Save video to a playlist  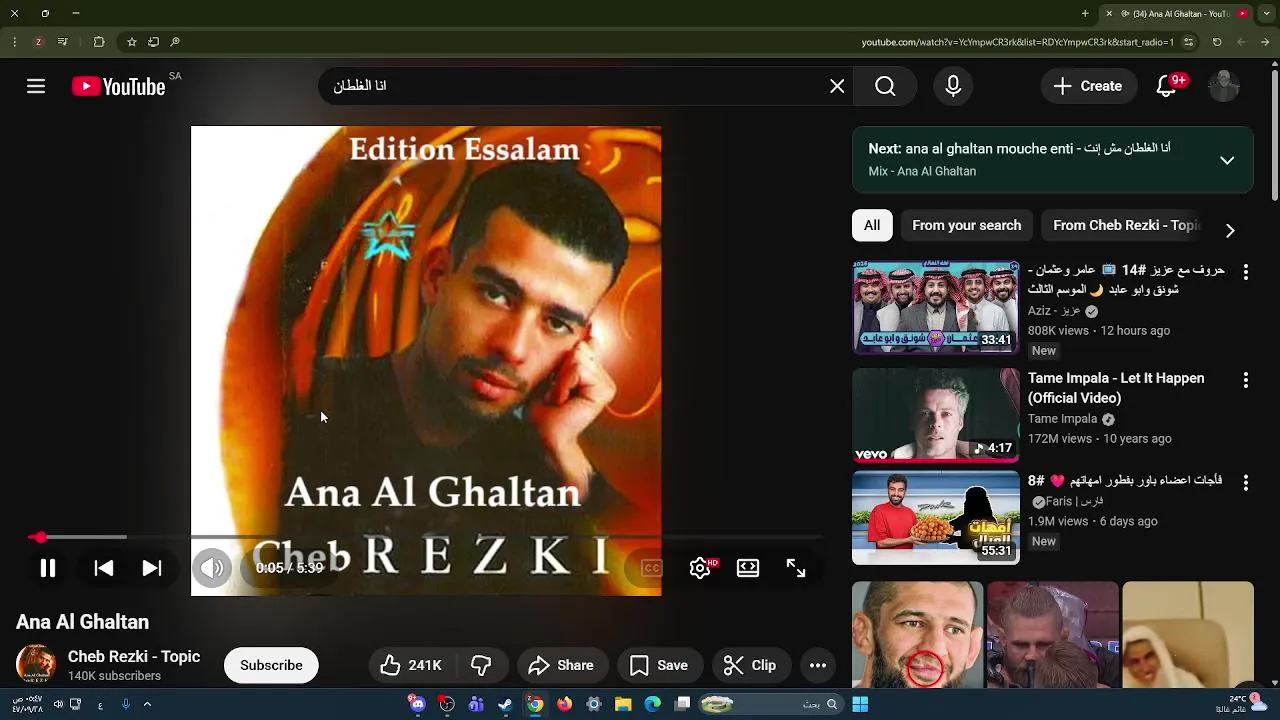(658, 665)
